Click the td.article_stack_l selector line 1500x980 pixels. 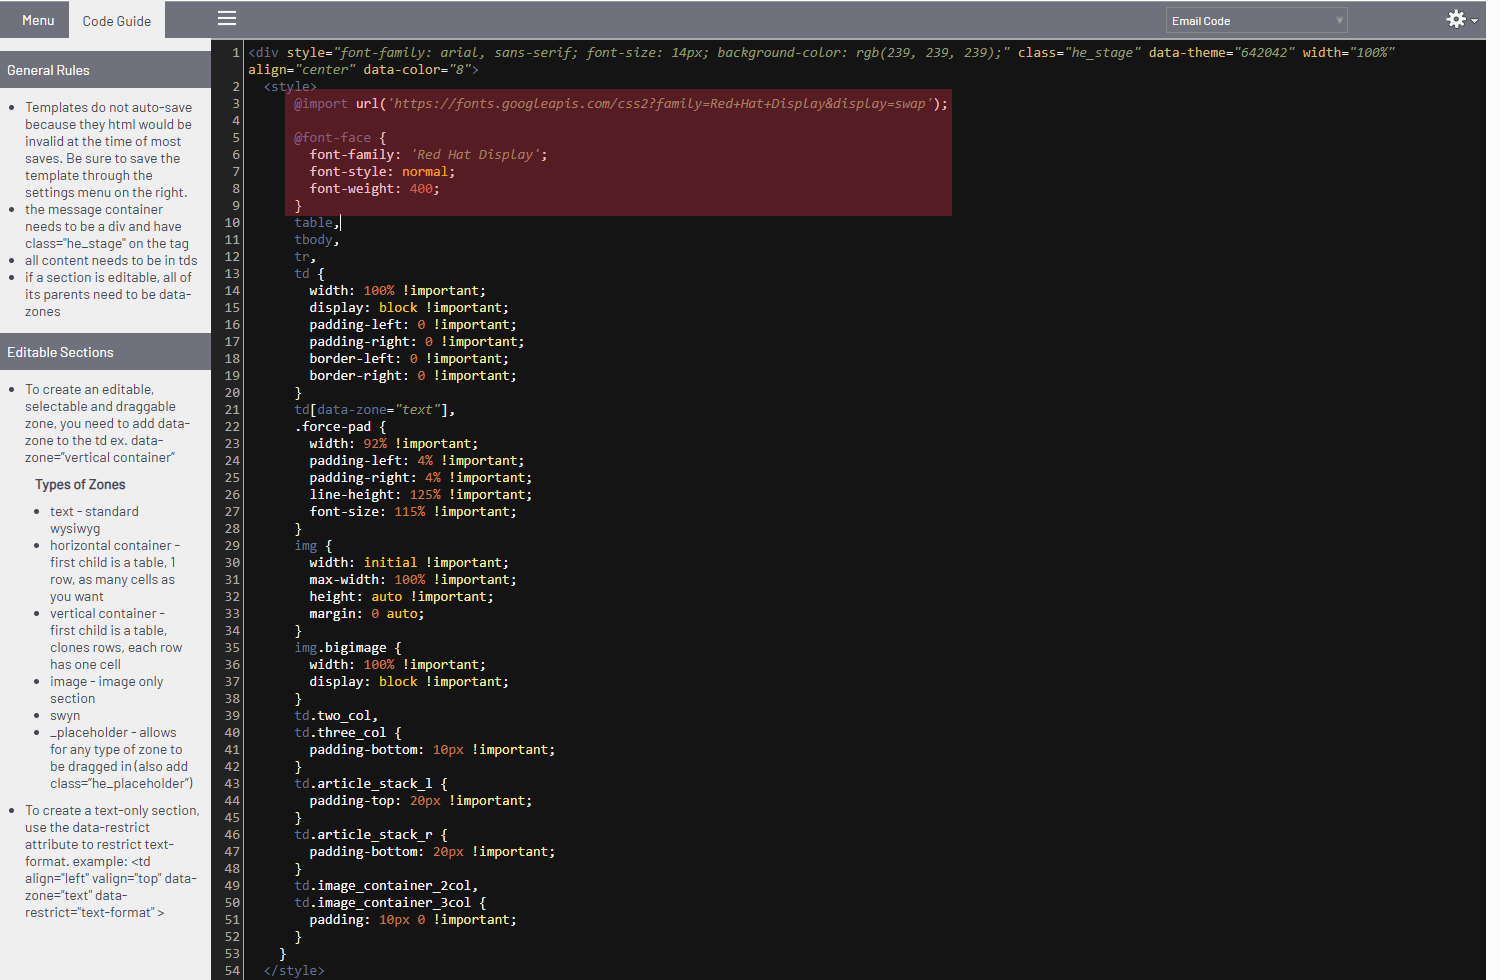(370, 784)
